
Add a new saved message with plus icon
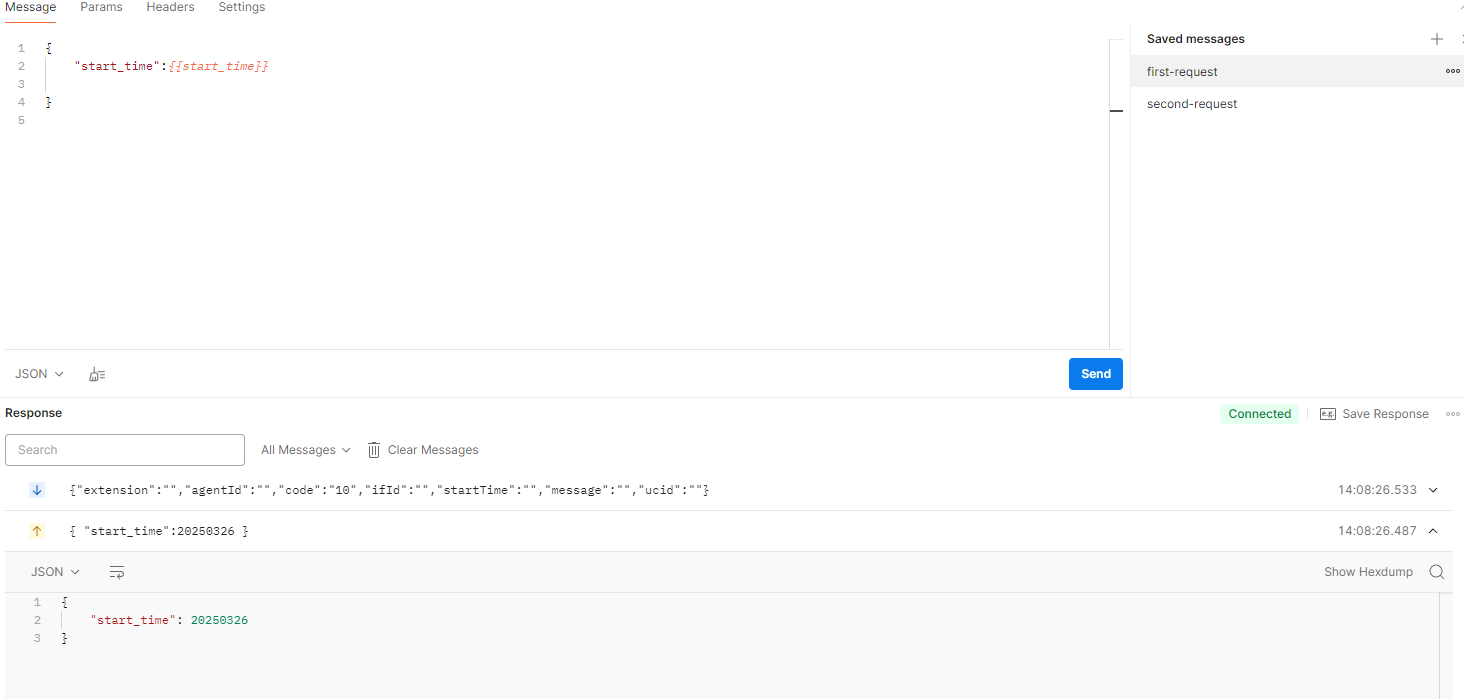coord(1437,39)
